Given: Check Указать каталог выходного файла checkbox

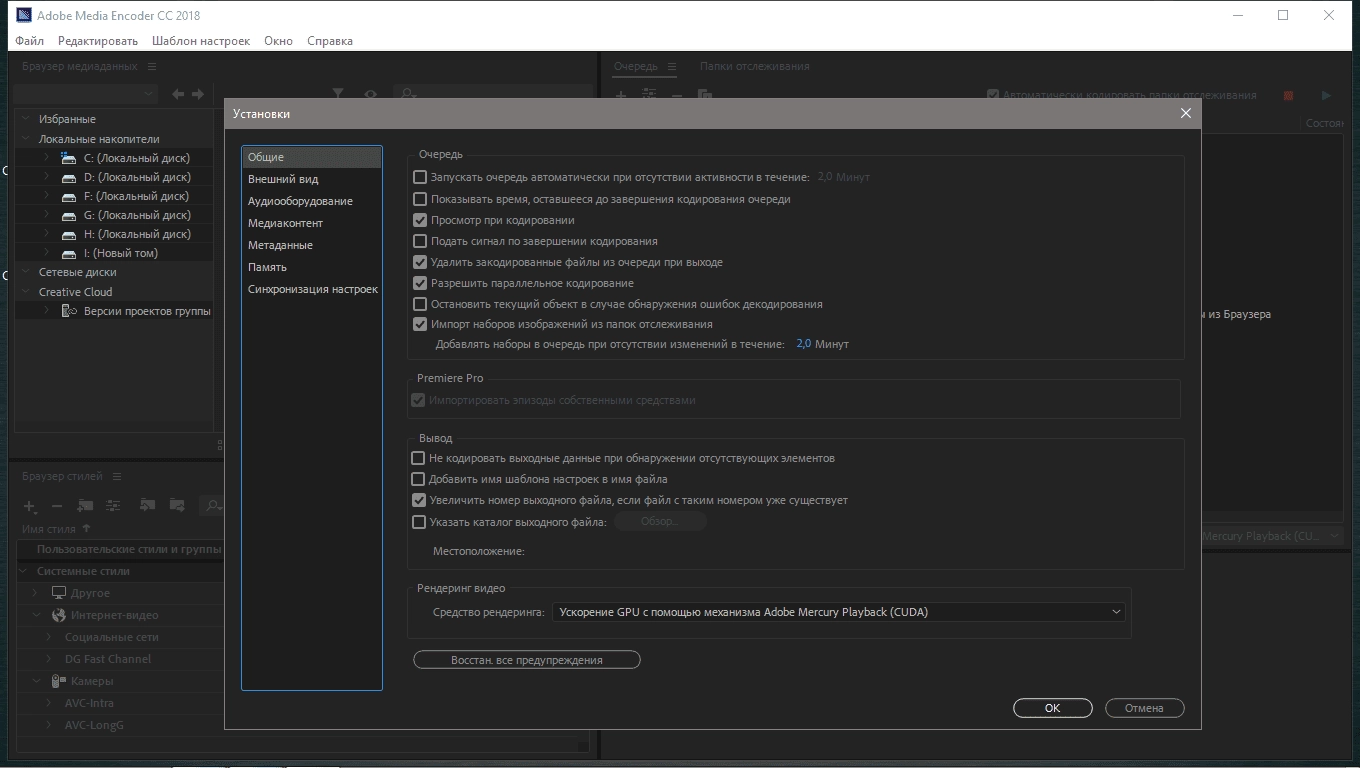Looking at the screenshot, I should point(419,522).
